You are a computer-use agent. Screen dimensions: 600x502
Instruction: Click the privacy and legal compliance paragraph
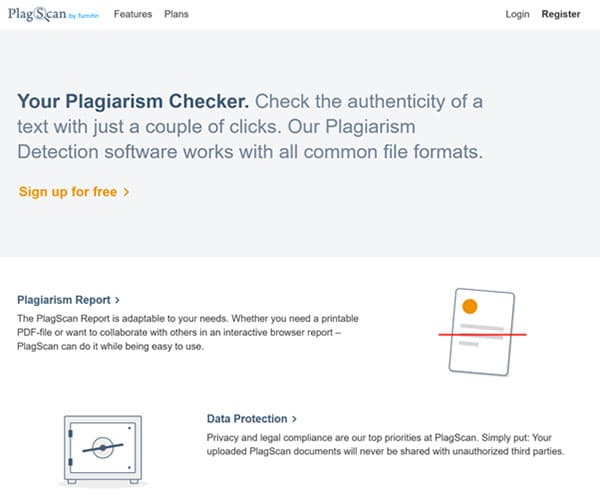(x=386, y=445)
